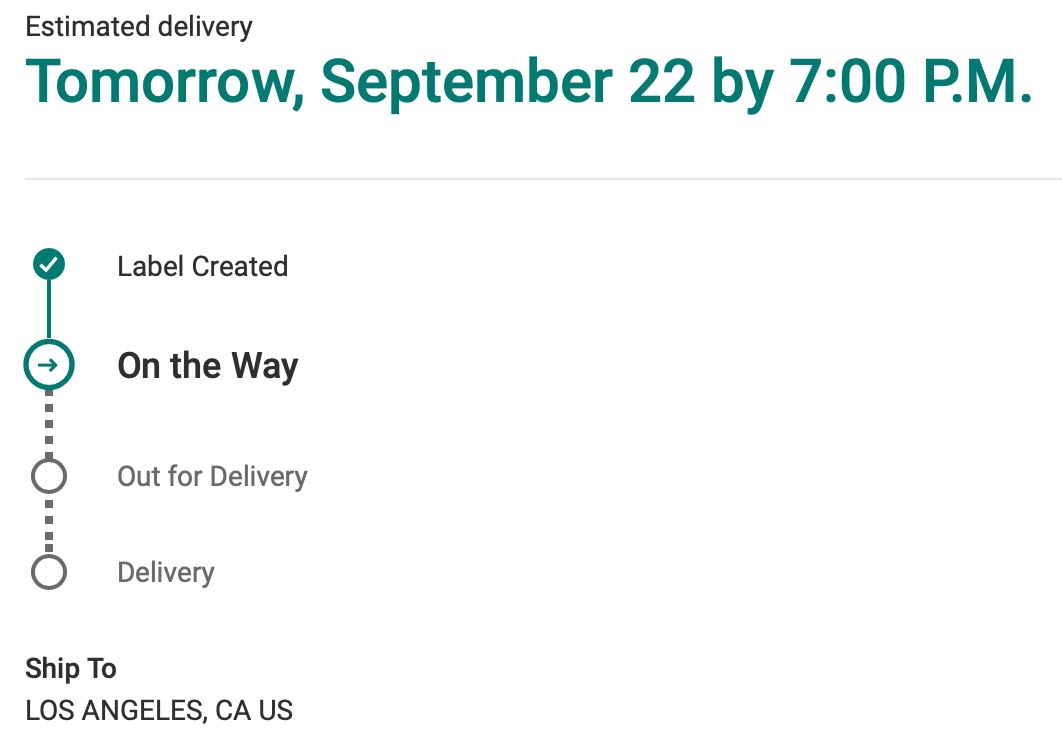Click the LOS ANGELES, CA US address
Image resolution: width=1062 pixels, height=754 pixels.
click(x=159, y=711)
